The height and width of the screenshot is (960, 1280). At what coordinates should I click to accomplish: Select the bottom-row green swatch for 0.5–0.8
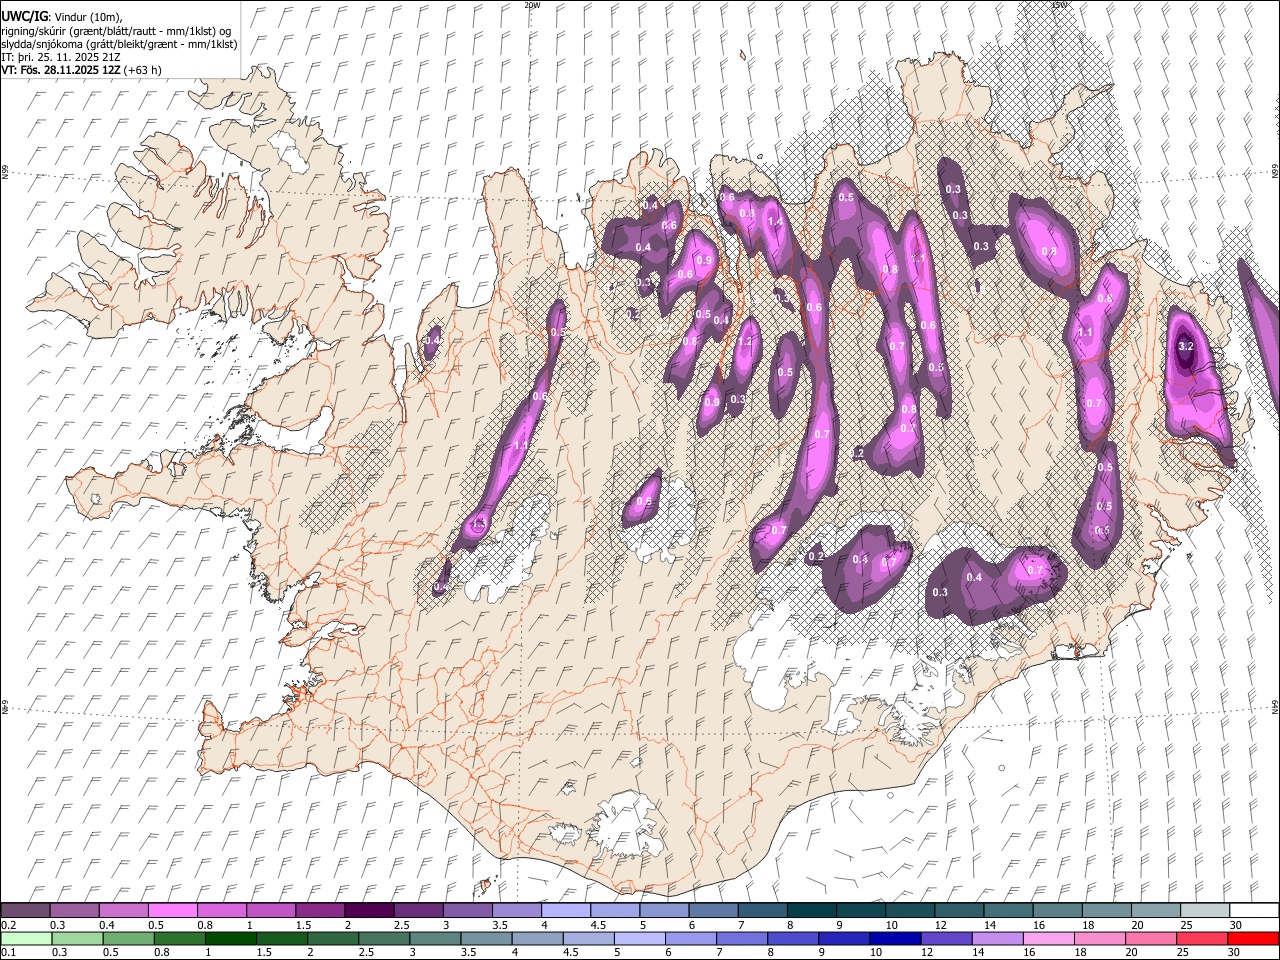(x=128, y=938)
